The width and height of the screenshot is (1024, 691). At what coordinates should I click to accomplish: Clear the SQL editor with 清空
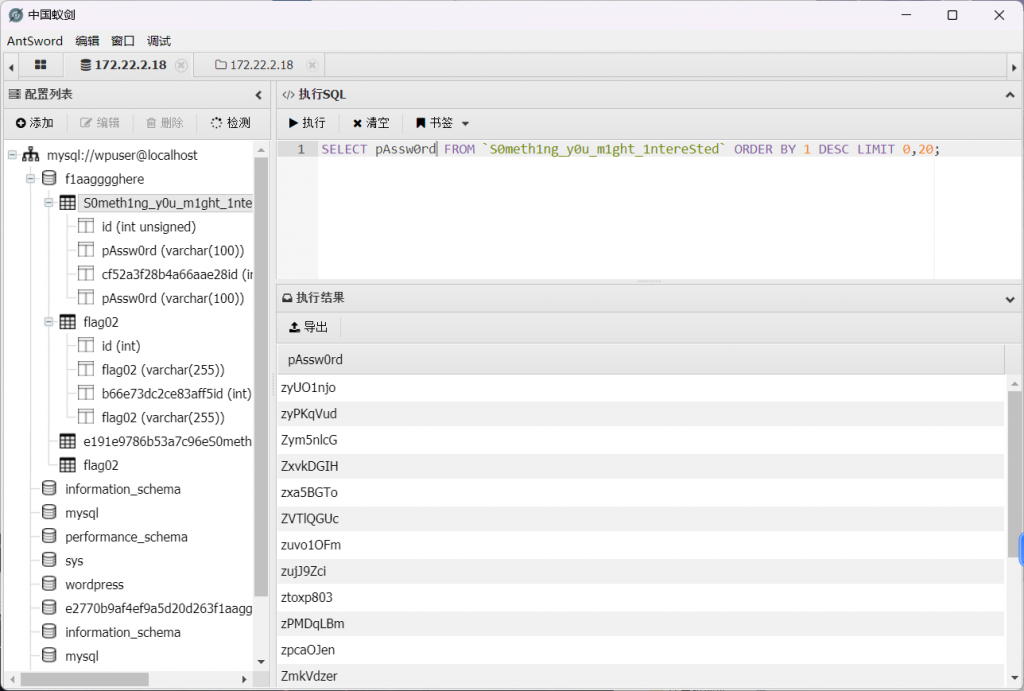pyautogui.click(x=371, y=123)
